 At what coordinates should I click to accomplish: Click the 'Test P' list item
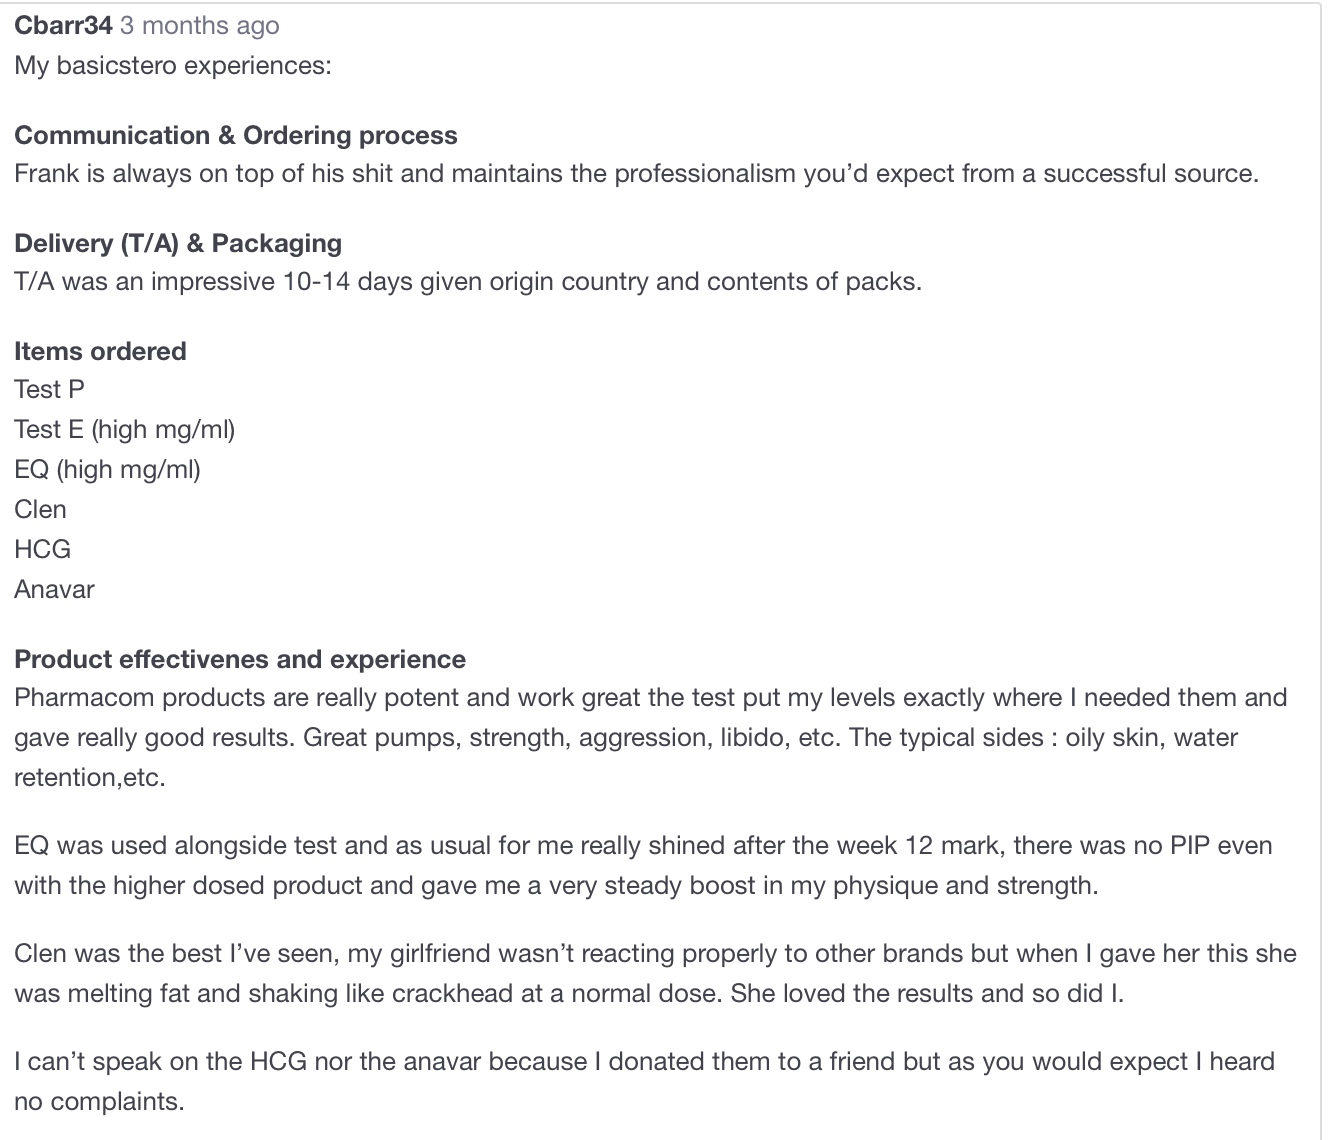pyautogui.click(x=50, y=390)
